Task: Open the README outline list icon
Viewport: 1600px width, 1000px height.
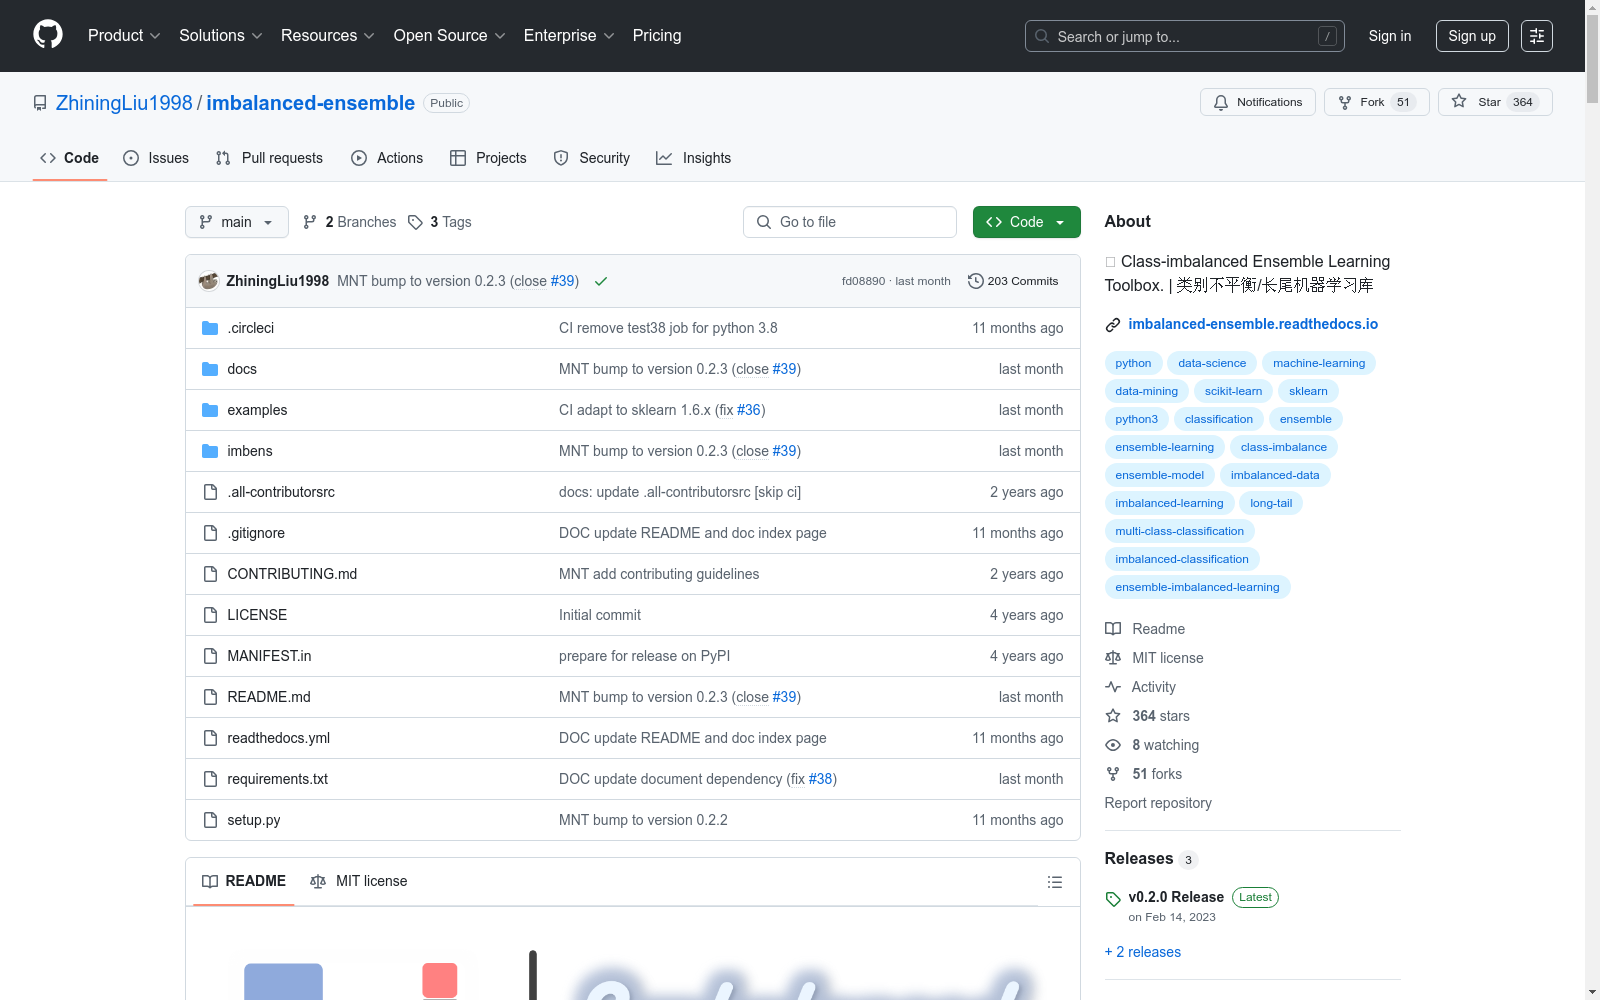Action: (x=1054, y=882)
